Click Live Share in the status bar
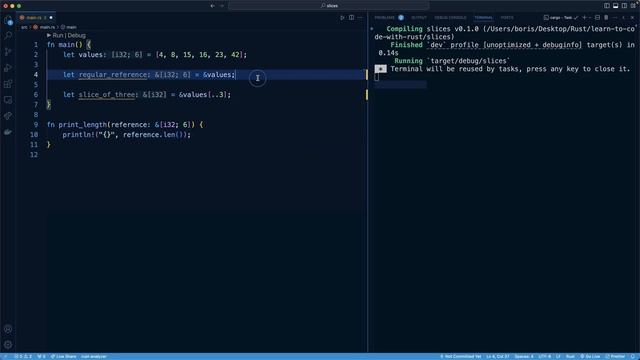Viewport: 640px width, 360px height. tap(63, 356)
